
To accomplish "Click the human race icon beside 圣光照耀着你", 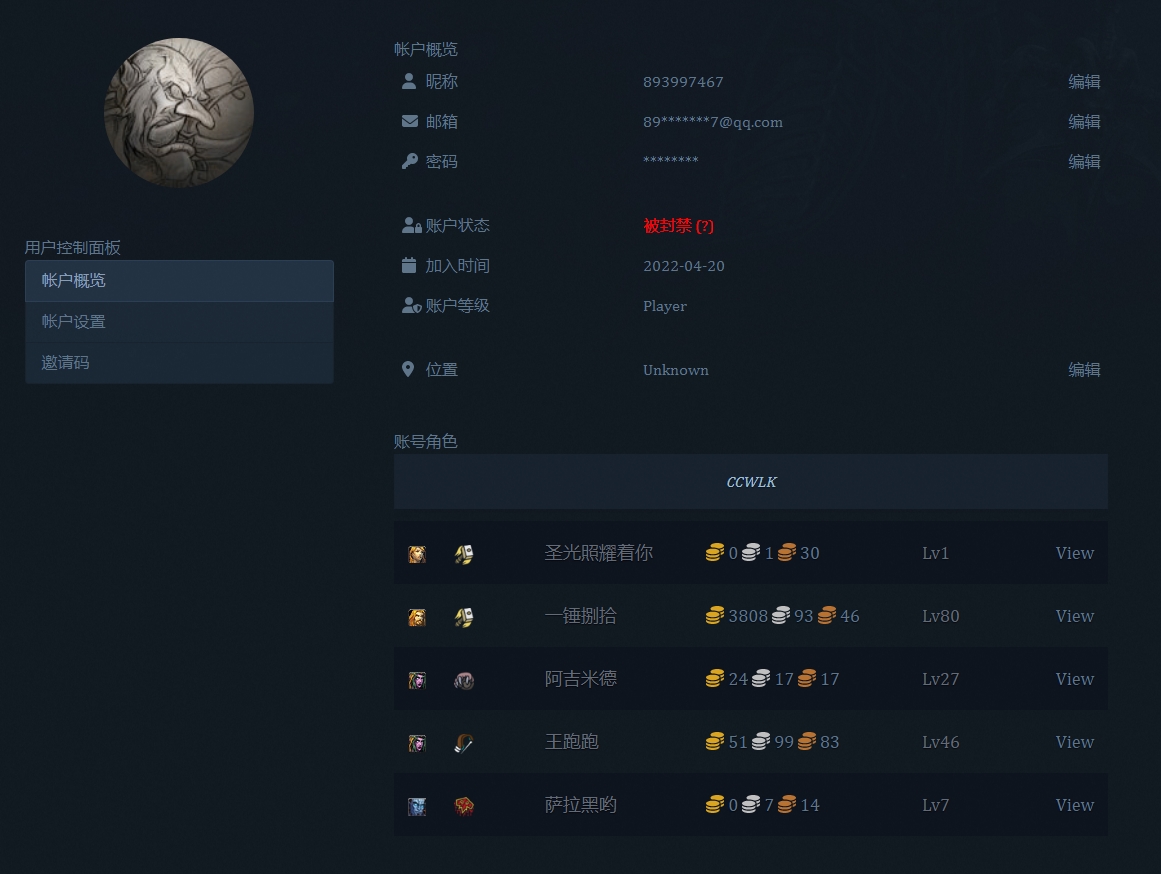I will 417,553.
